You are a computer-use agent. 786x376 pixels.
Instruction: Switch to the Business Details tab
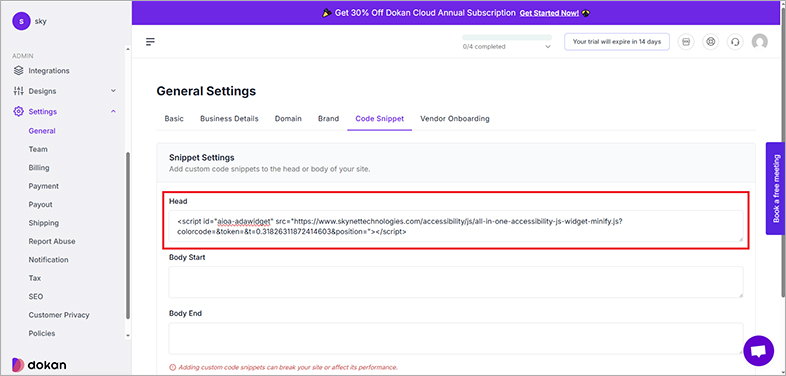(x=229, y=119)
